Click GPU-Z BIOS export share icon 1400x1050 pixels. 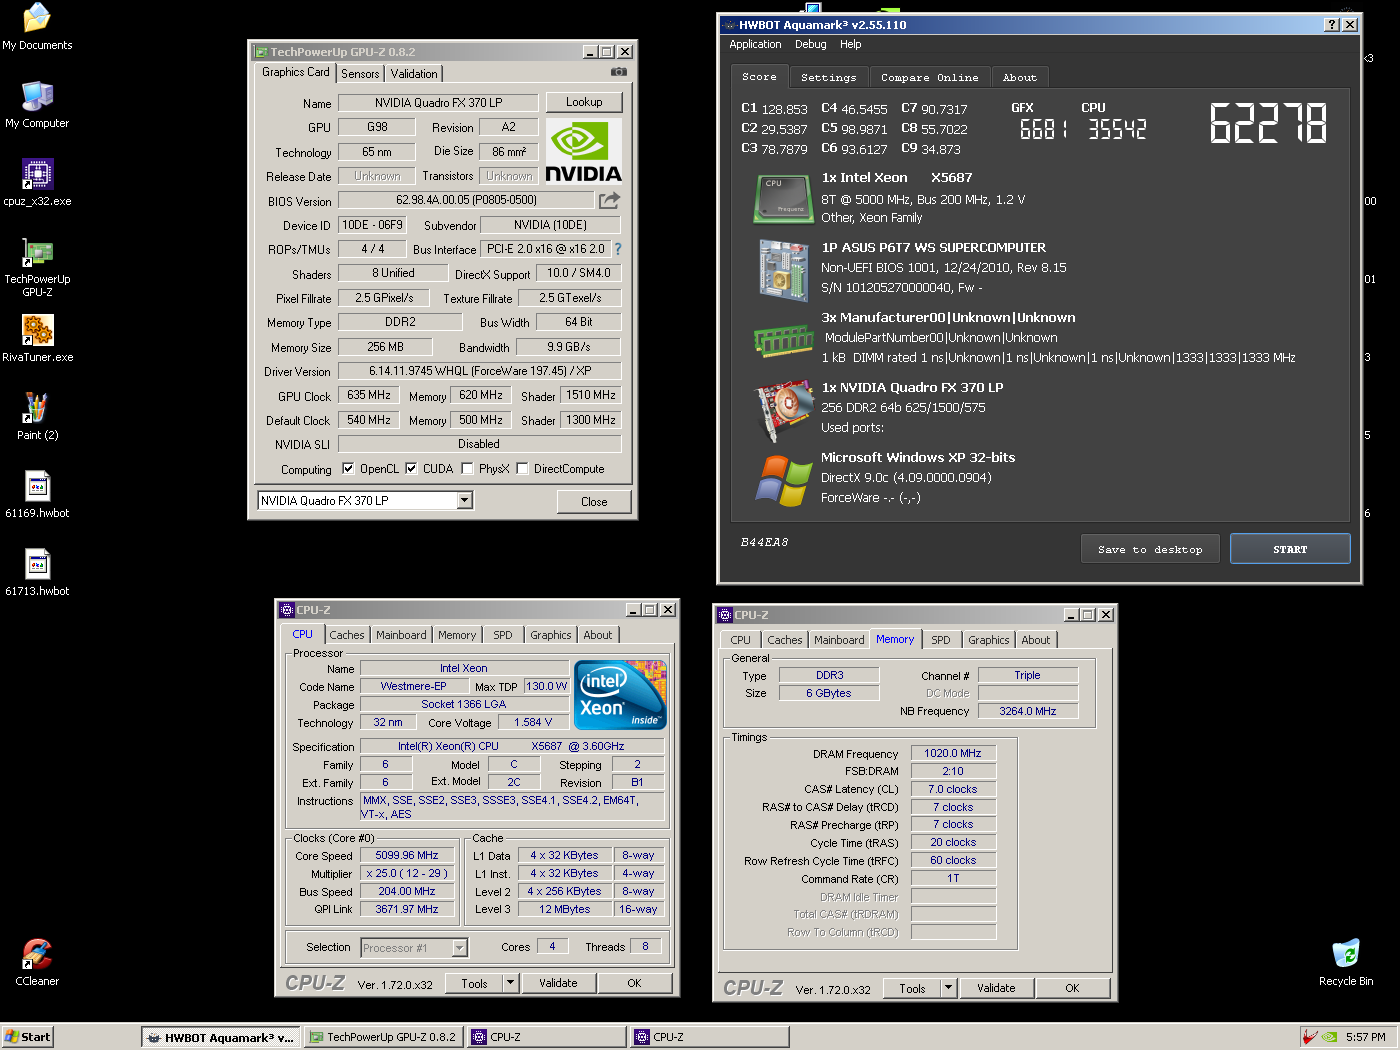tap(609, 200)
